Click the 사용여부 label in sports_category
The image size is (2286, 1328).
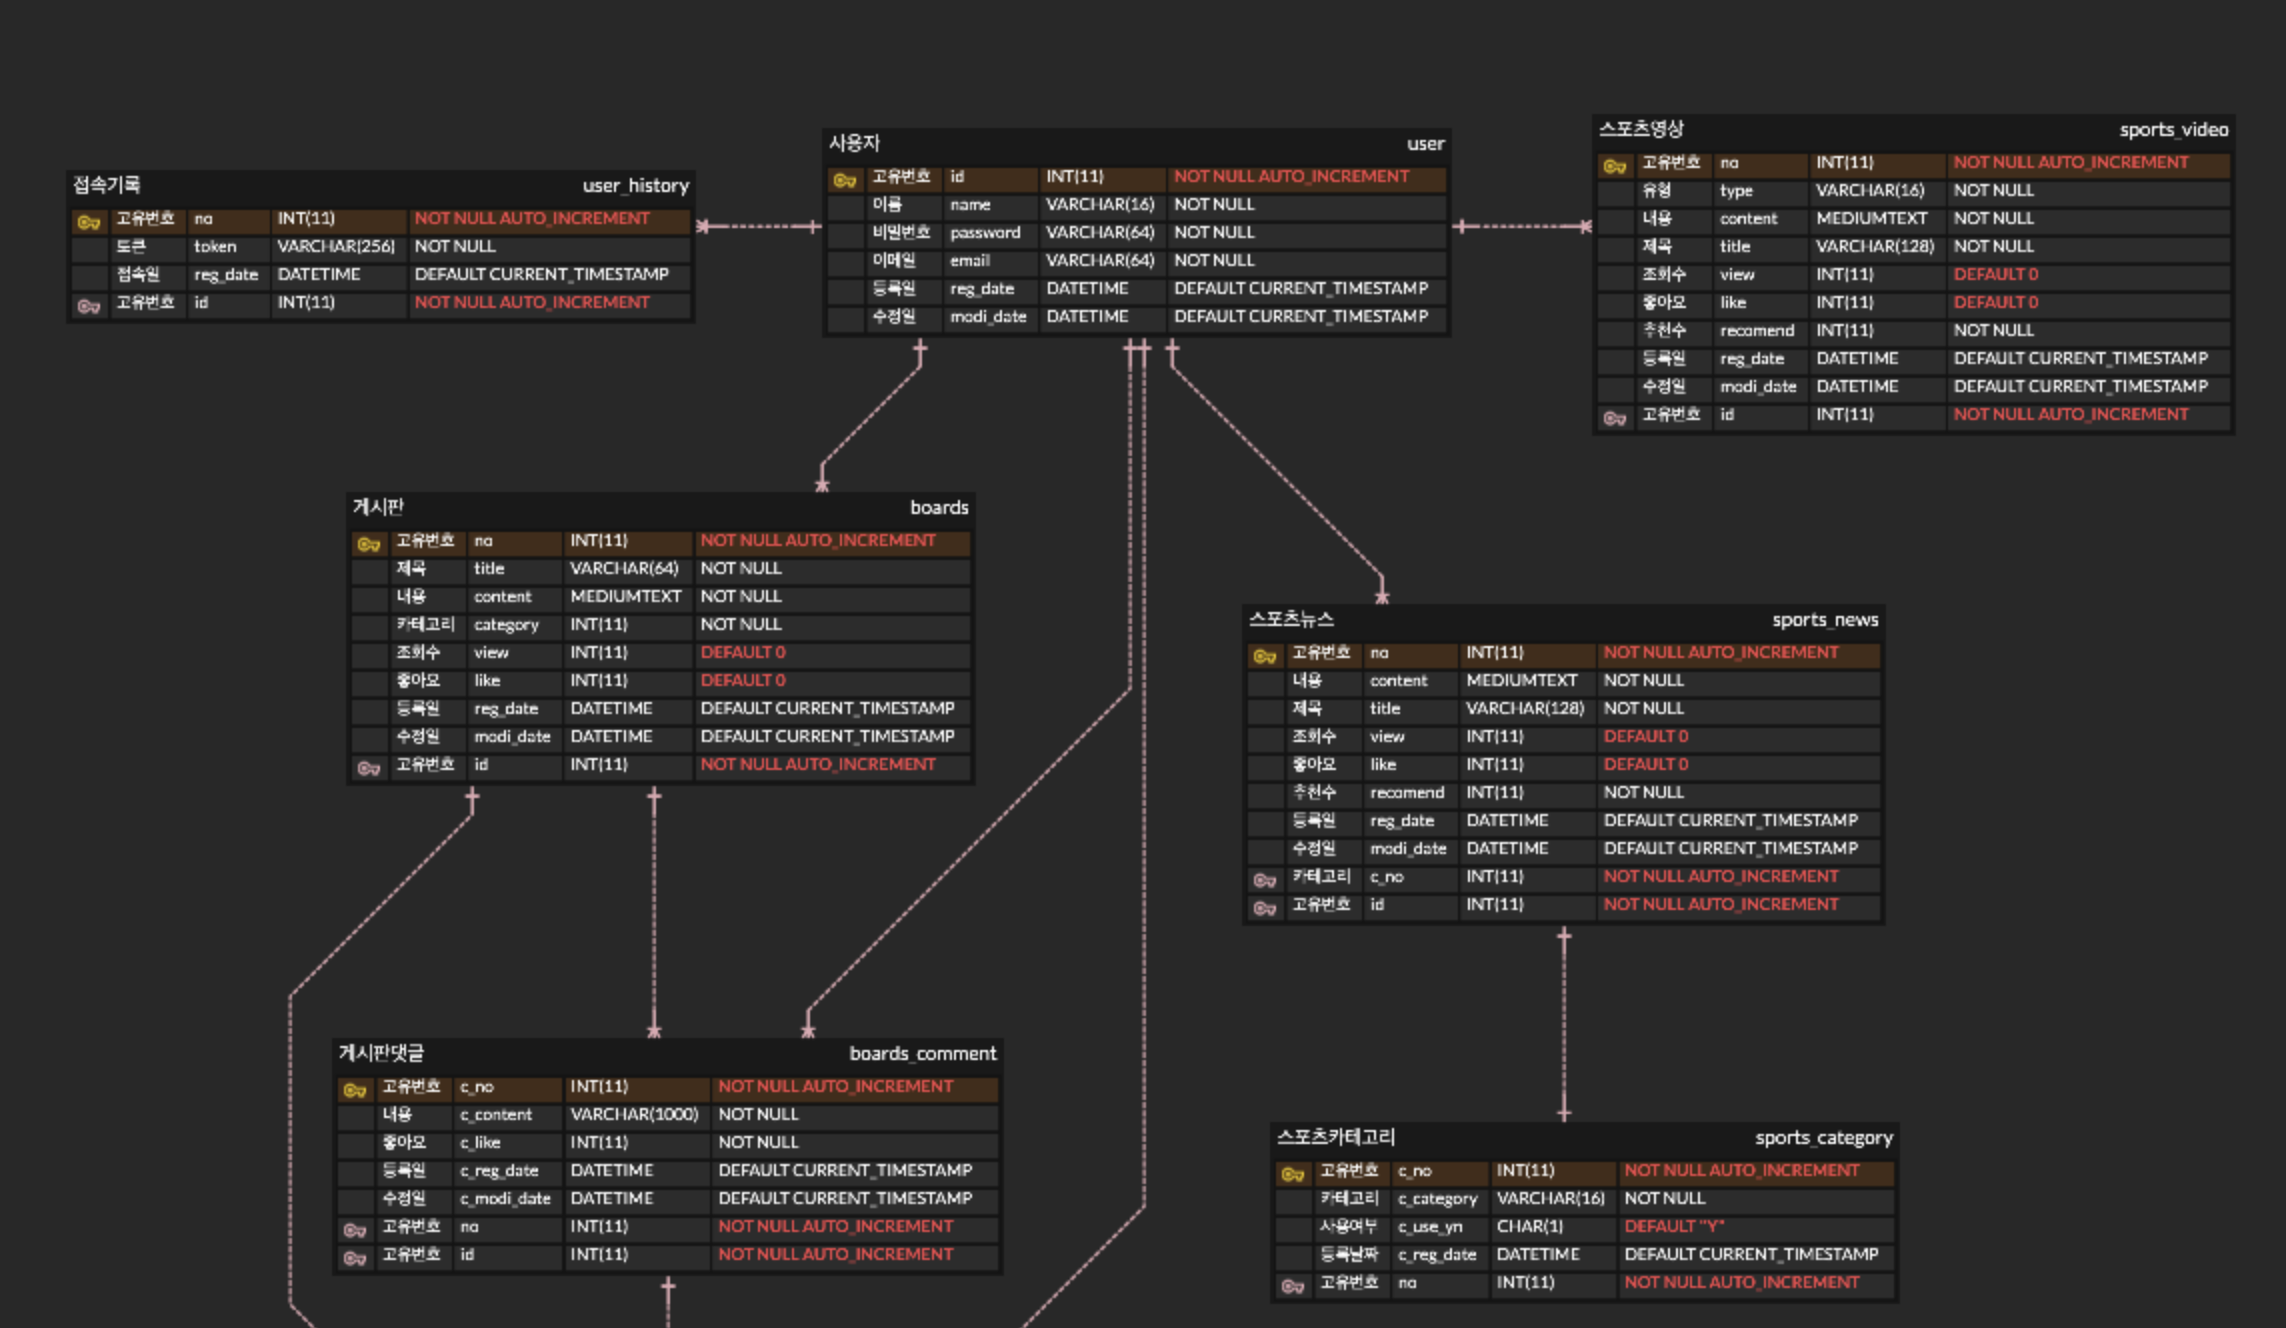coord(1349,1226)
